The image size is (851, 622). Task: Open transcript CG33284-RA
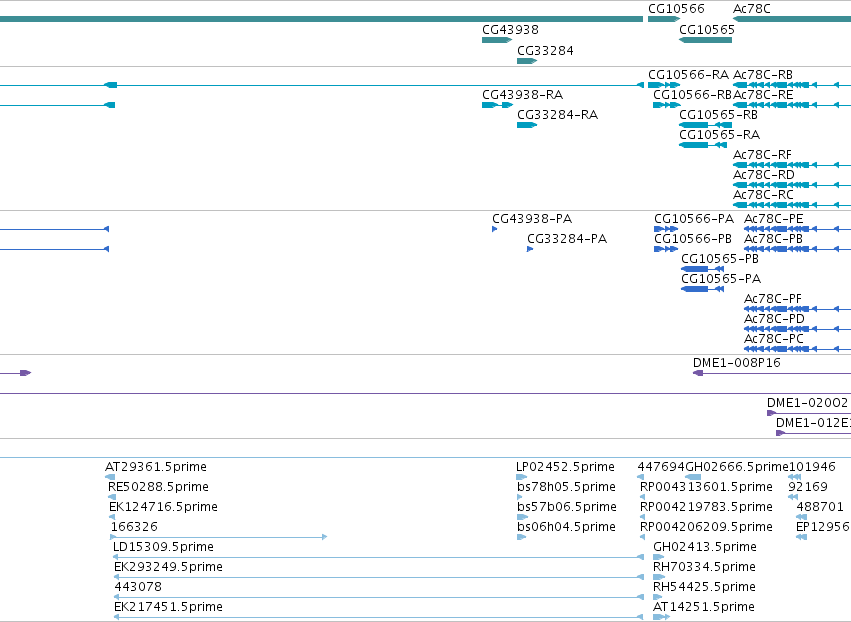(x=557, y=115)
